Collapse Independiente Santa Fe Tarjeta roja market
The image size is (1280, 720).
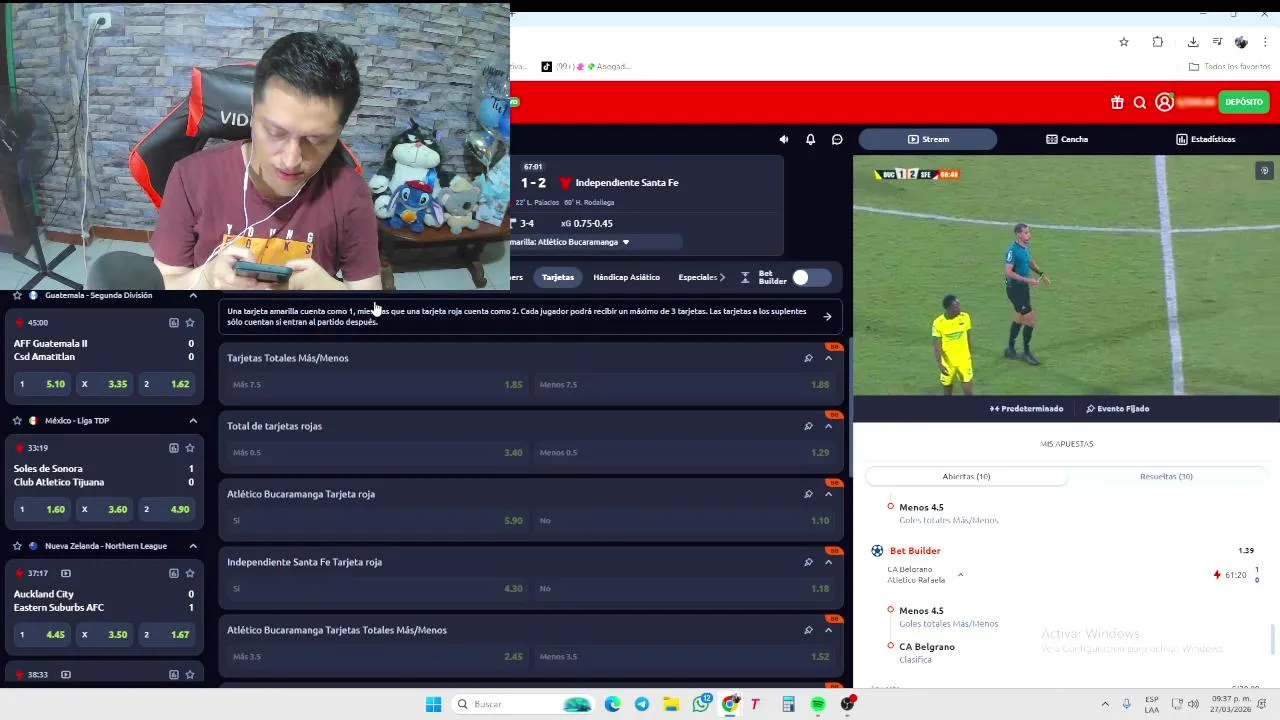pos(828,562)
